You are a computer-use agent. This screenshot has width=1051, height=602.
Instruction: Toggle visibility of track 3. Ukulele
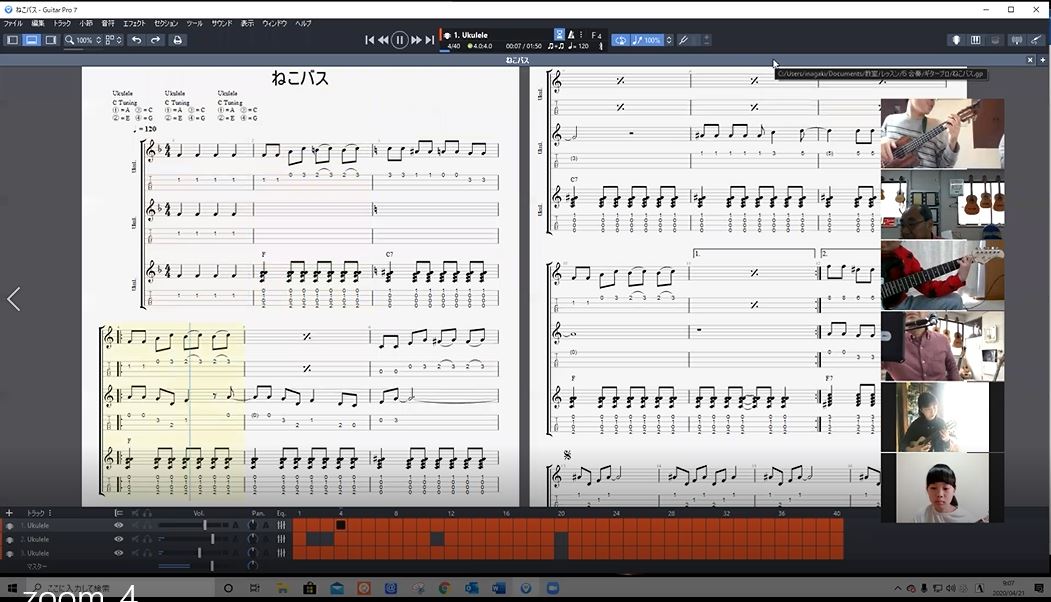119,553
